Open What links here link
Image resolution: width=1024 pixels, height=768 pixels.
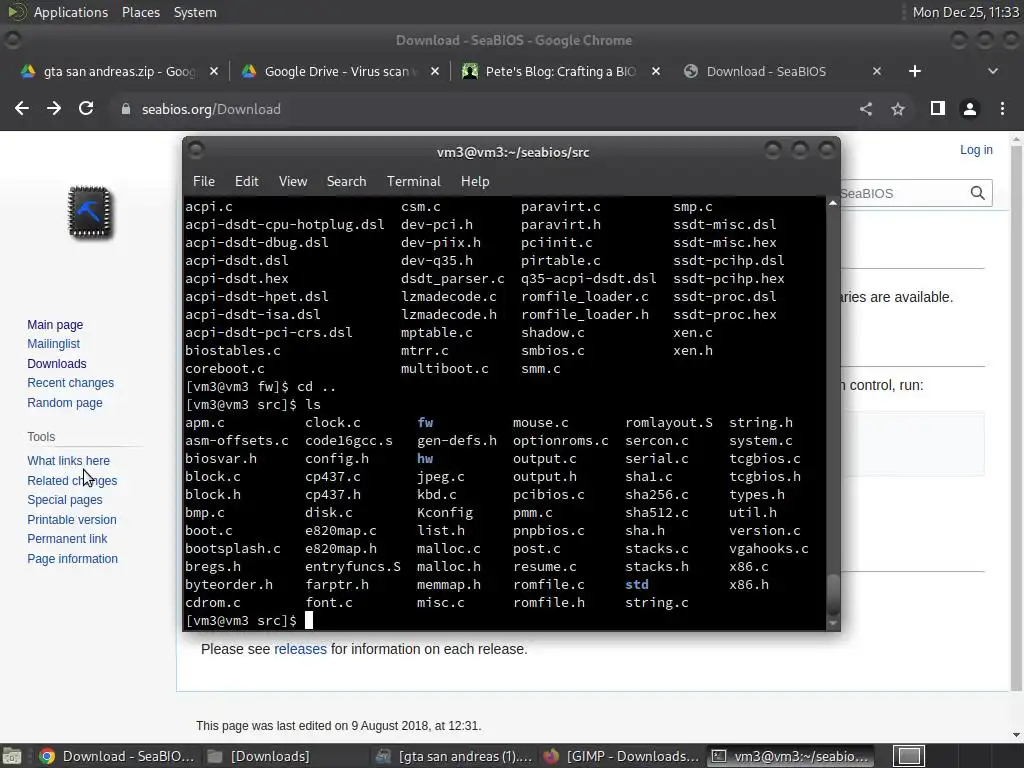[69, 461]
